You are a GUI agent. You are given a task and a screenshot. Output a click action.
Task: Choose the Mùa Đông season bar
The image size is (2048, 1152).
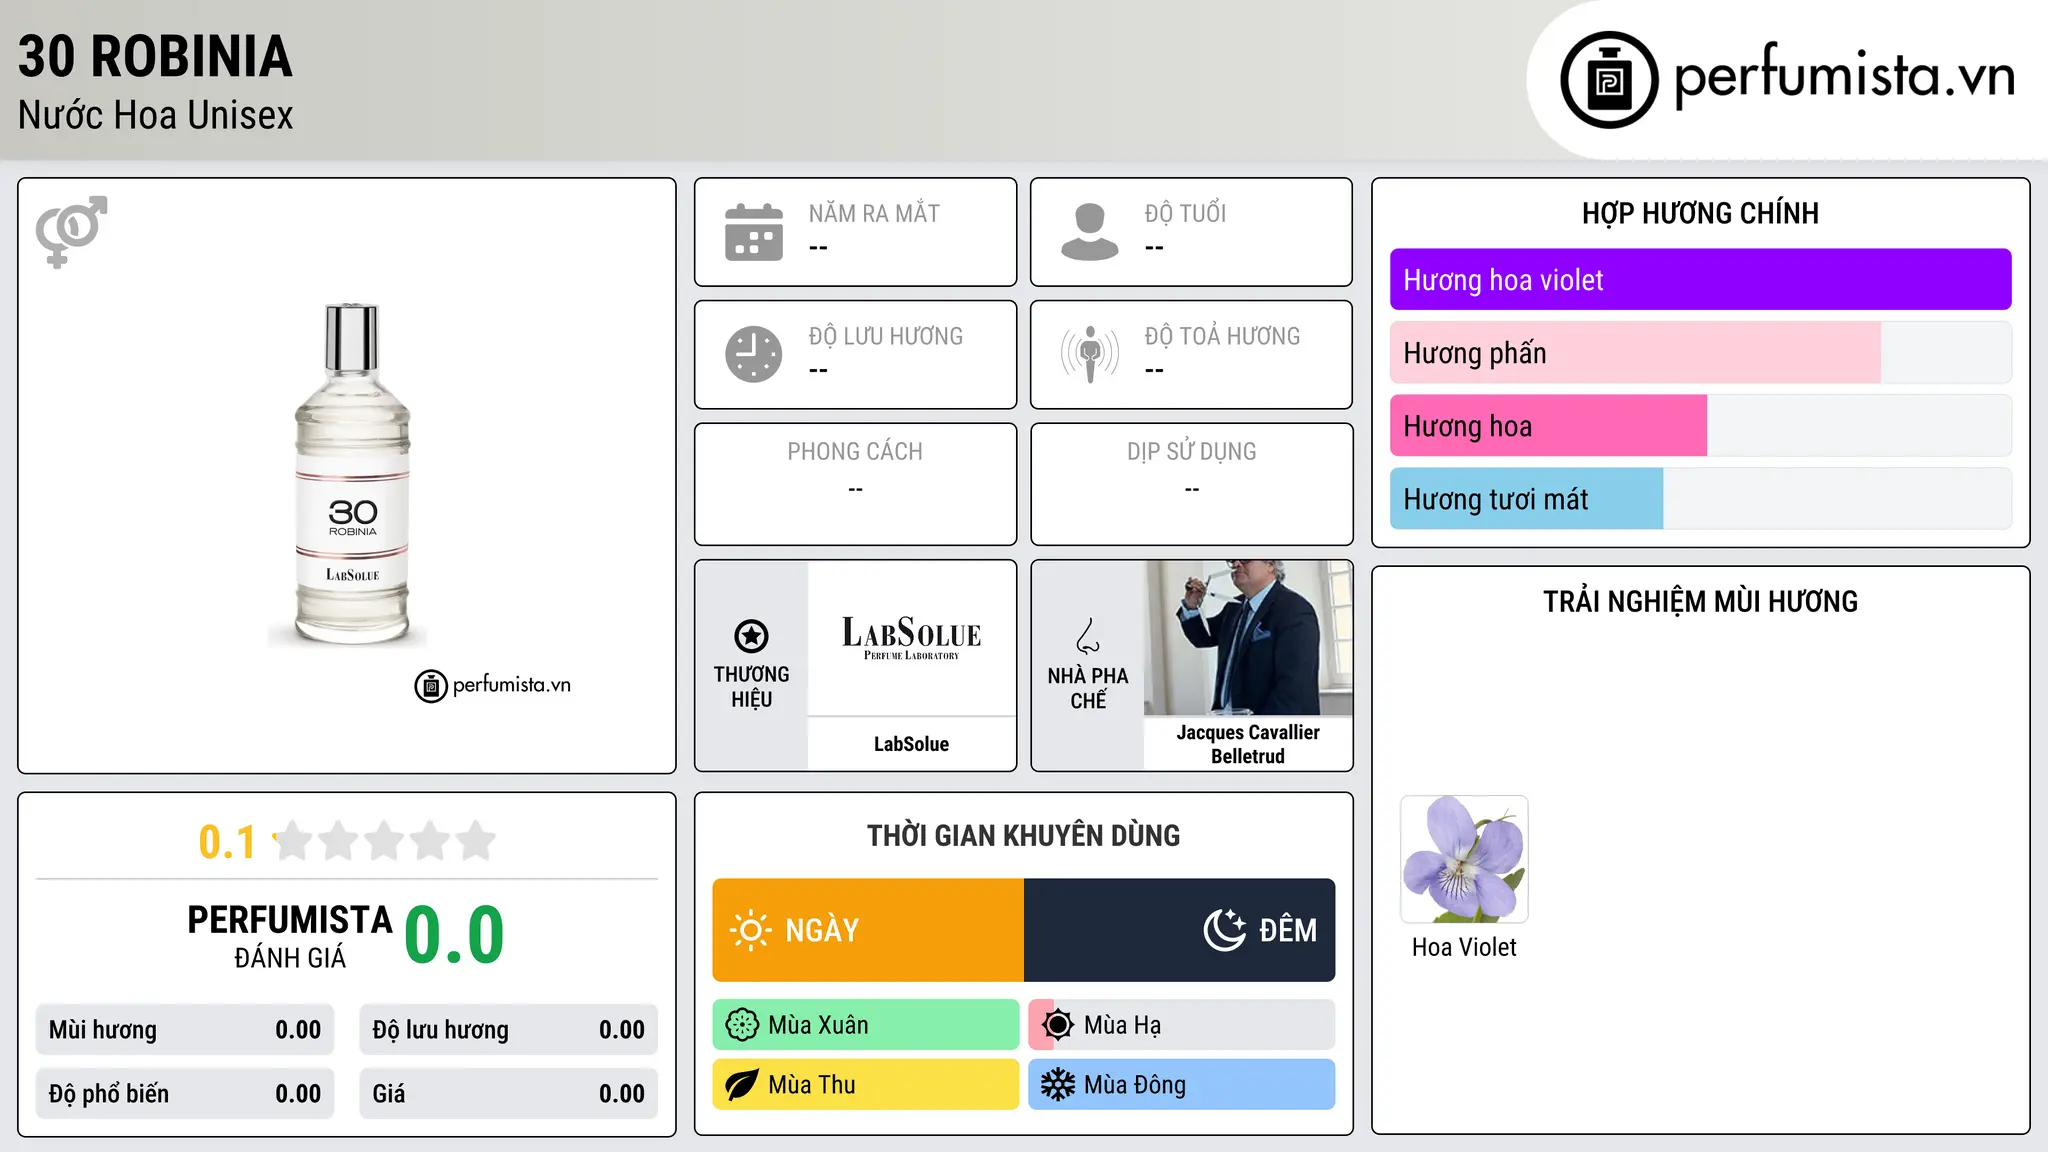click(1182, 1085)
